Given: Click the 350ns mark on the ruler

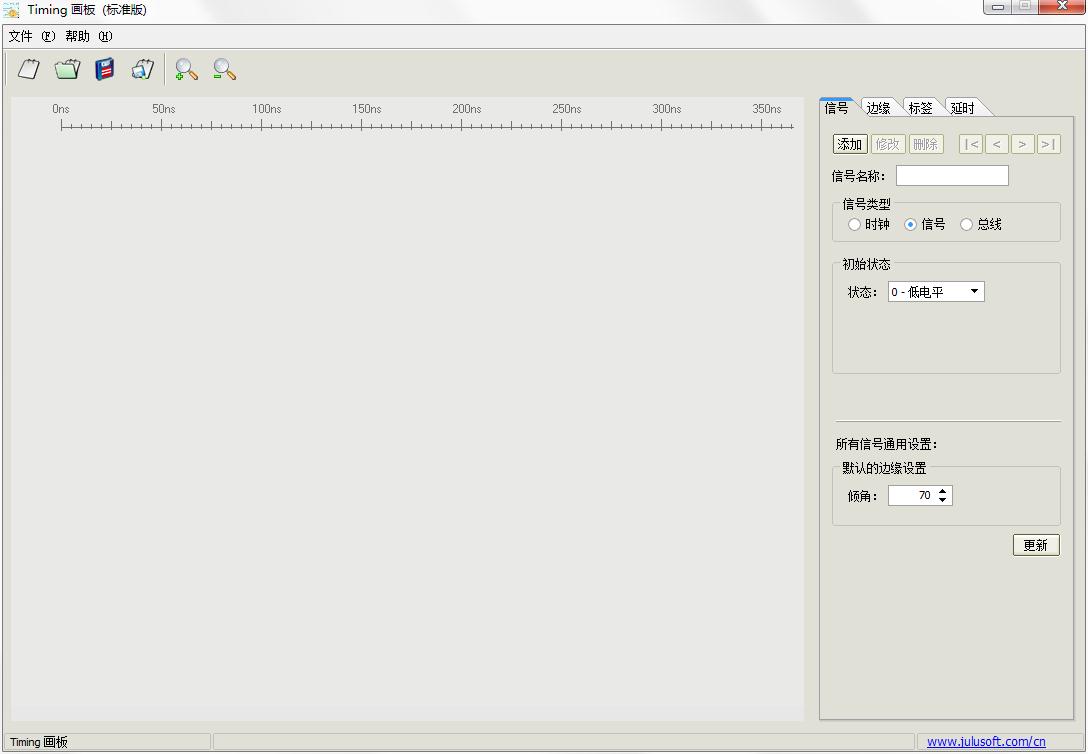Looking at the screenshot, I should pos(767,109).
